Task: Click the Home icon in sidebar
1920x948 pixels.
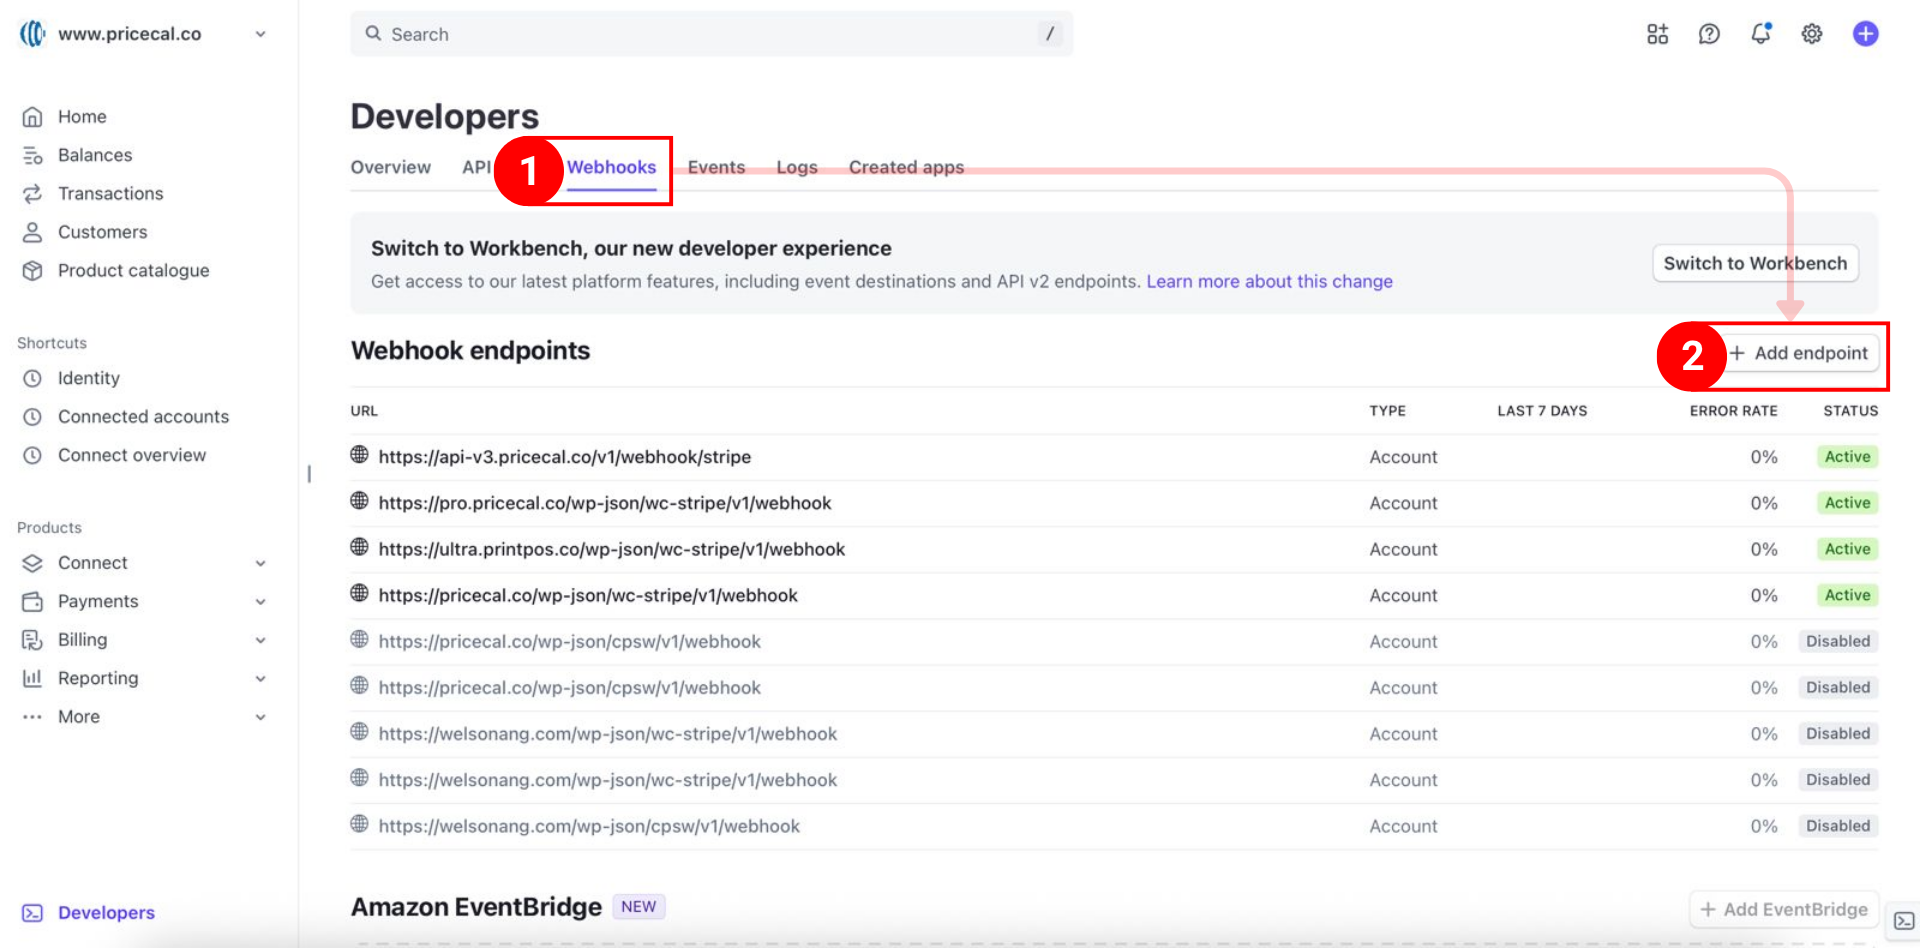Action: [33, 117]
